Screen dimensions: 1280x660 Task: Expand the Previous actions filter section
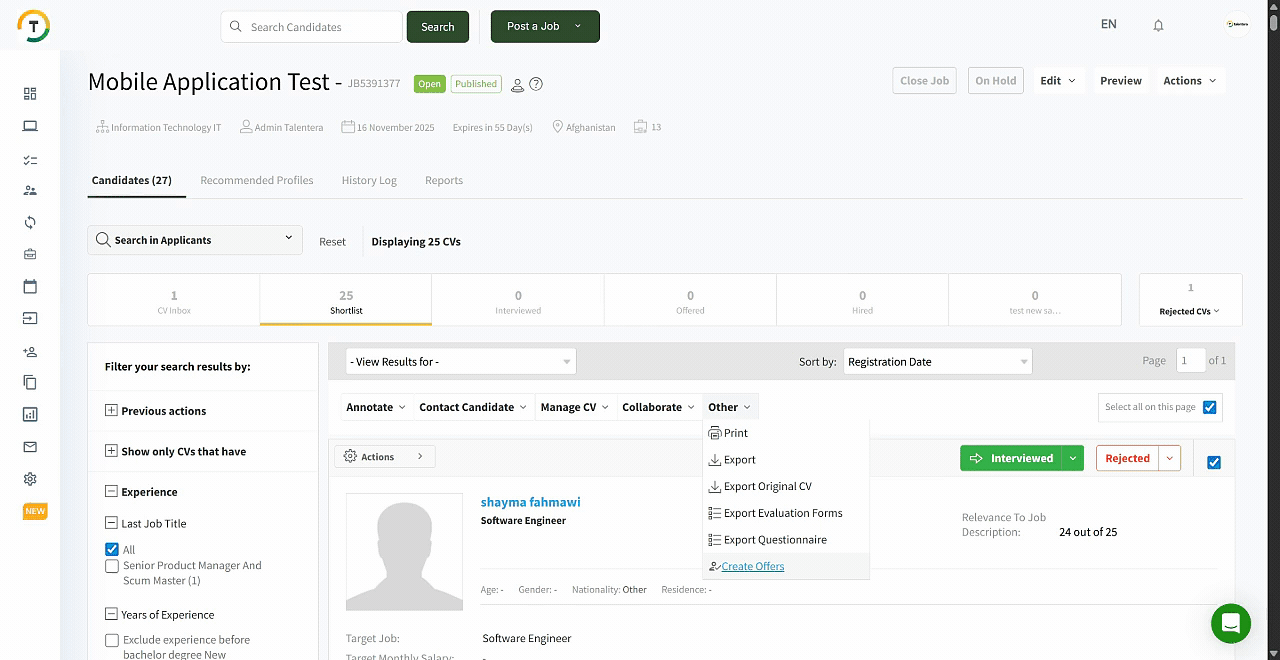pyautogui.click(x=111, y=411)
